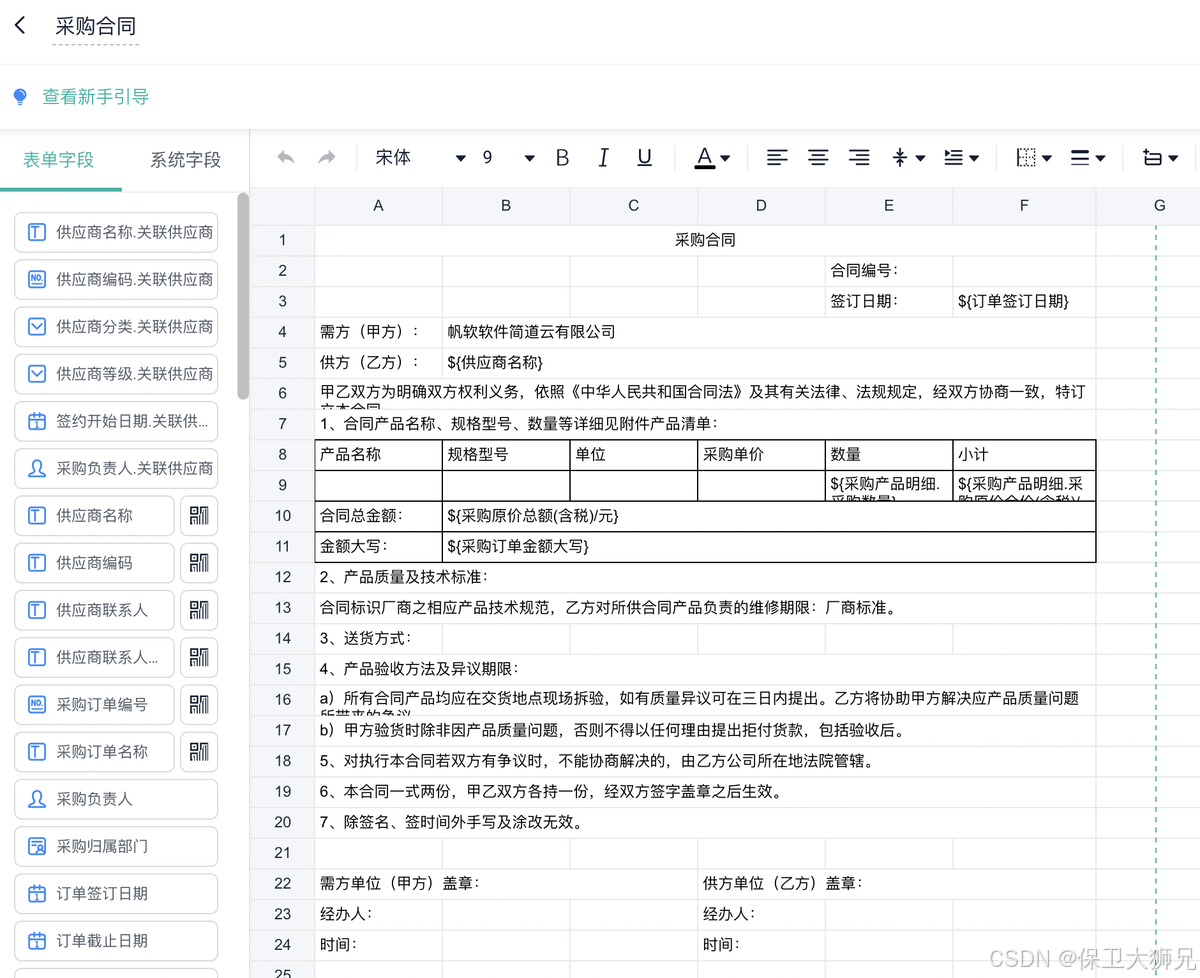Align text left
Viewport: 1200px width, 978px height.
pos(777,158)
